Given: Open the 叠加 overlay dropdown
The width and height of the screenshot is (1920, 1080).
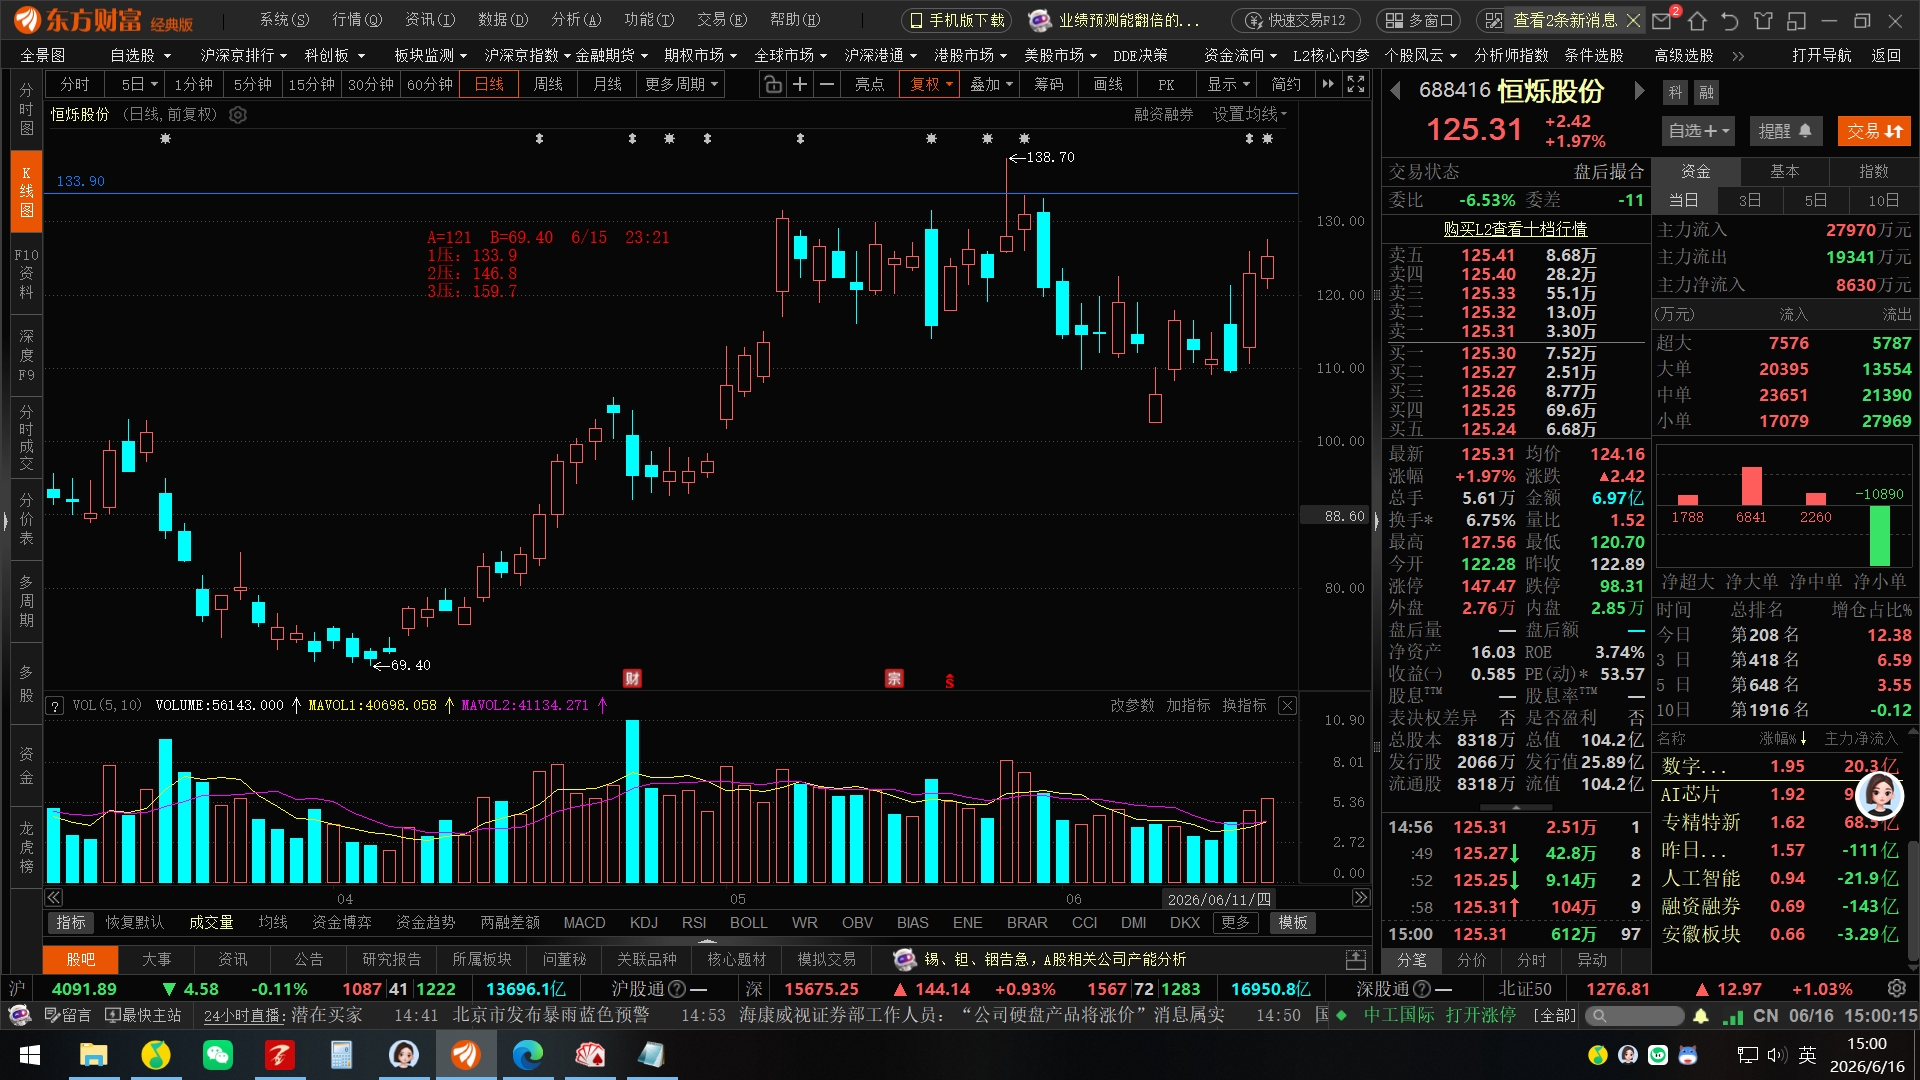Looking at the screenshot, I should click(x=990, y=85).
